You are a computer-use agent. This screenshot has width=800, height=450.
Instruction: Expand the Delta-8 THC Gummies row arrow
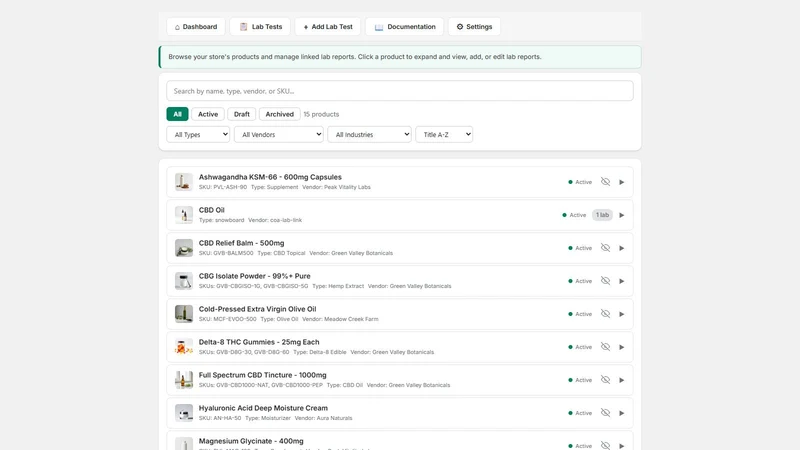click(x=621, y=347)
